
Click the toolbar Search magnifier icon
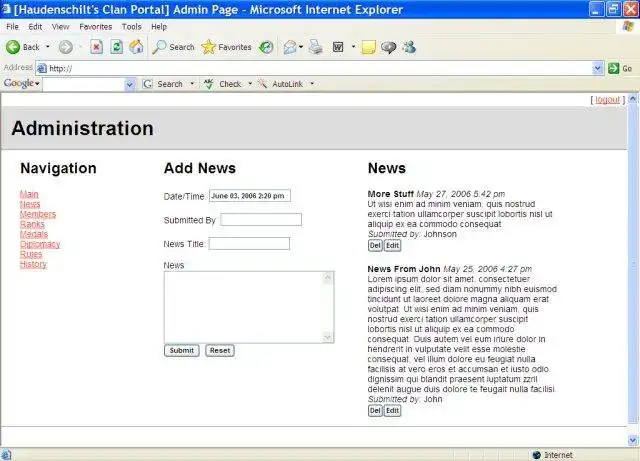(x=159, y=47)
